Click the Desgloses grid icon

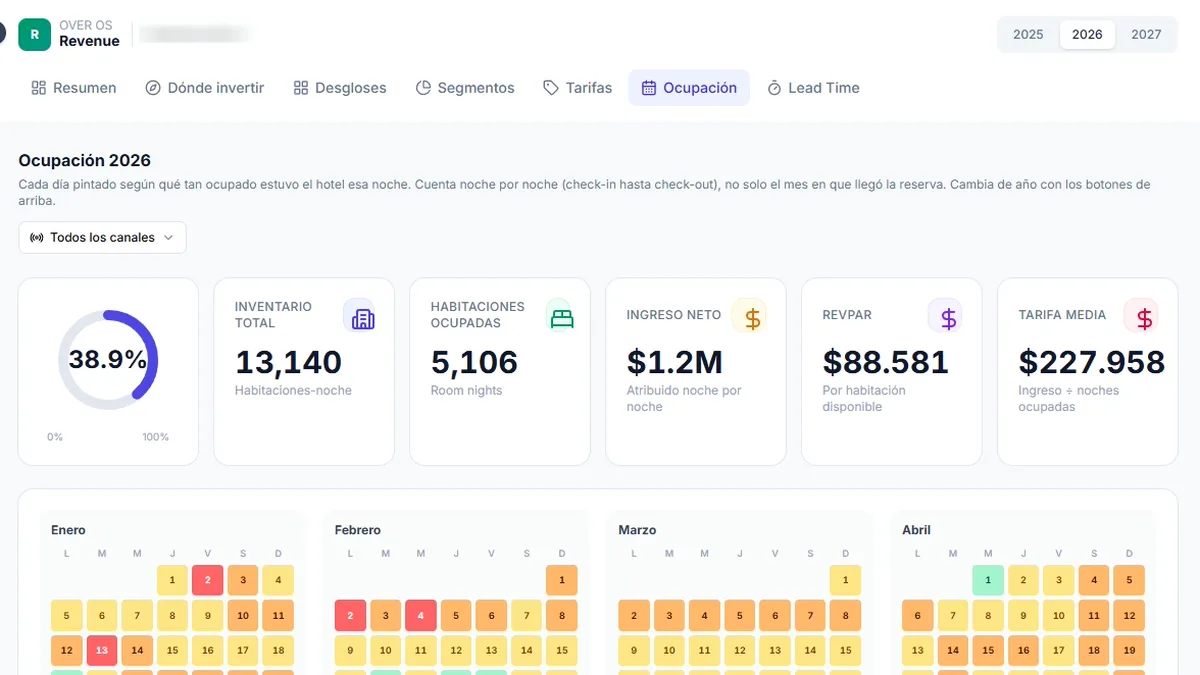[x=301, y=88]
